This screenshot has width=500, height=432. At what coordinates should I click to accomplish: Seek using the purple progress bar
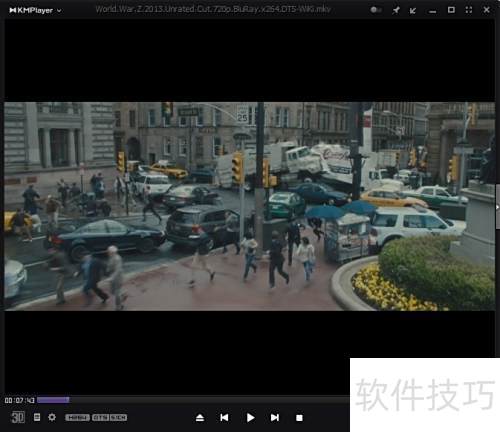(x=53, y=400)
